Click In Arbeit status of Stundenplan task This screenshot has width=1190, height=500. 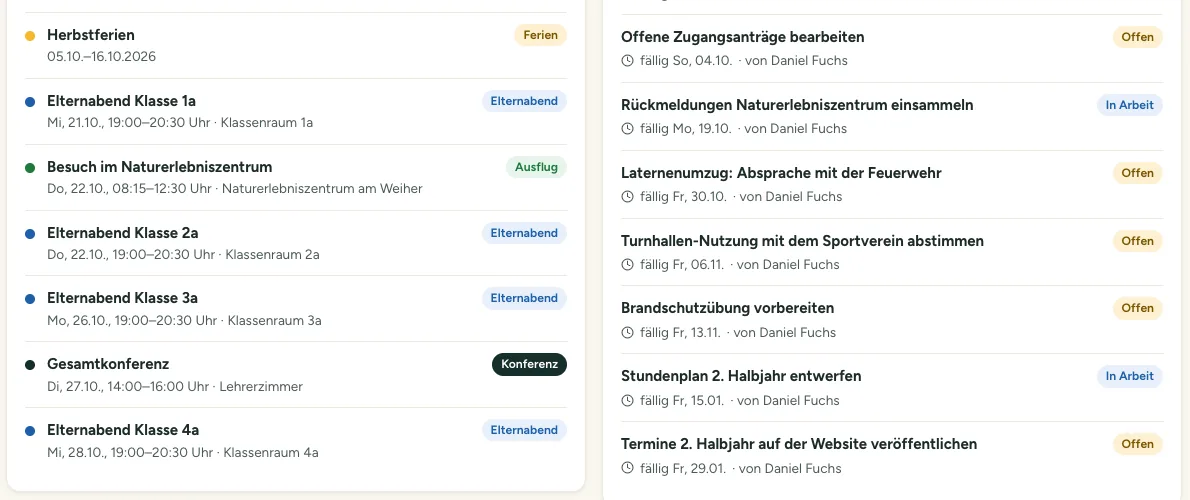[1130, 376]
